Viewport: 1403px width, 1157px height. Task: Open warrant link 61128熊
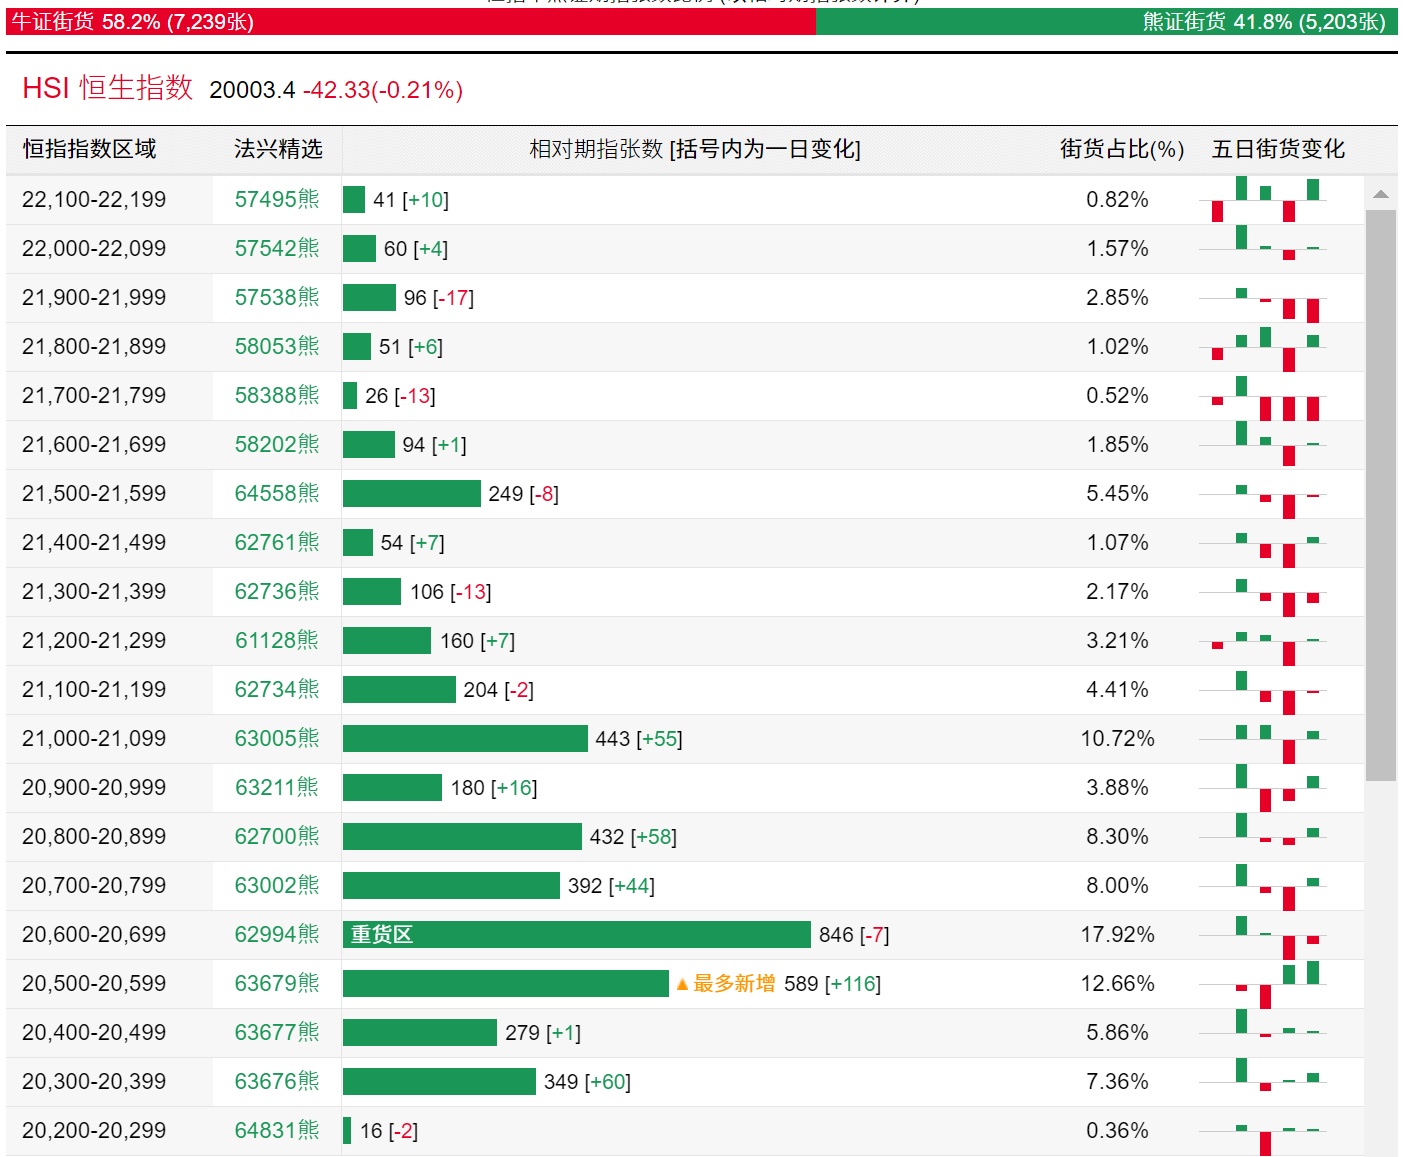[x=277, y=640]
